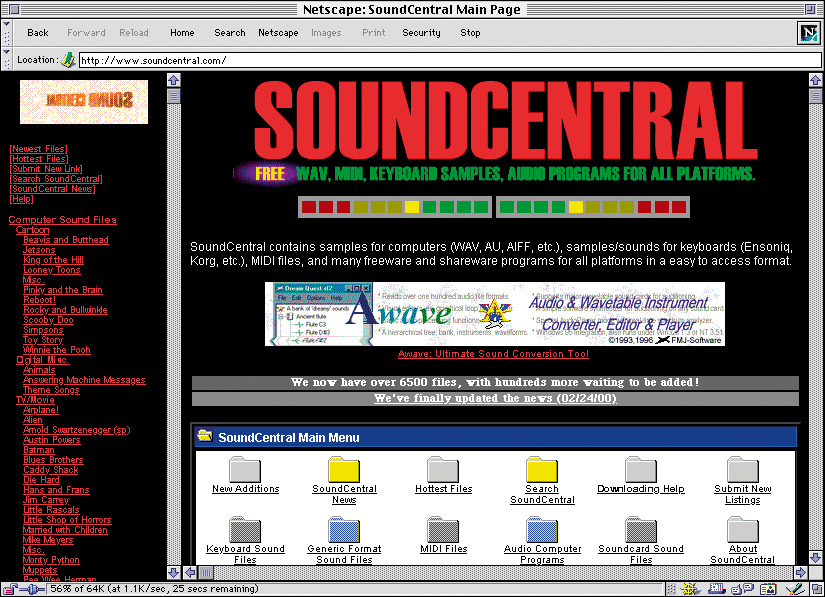Open the Blues Brothers sidebar link
The width and height of the screenshot is (825, 597).
click(53, 460)
